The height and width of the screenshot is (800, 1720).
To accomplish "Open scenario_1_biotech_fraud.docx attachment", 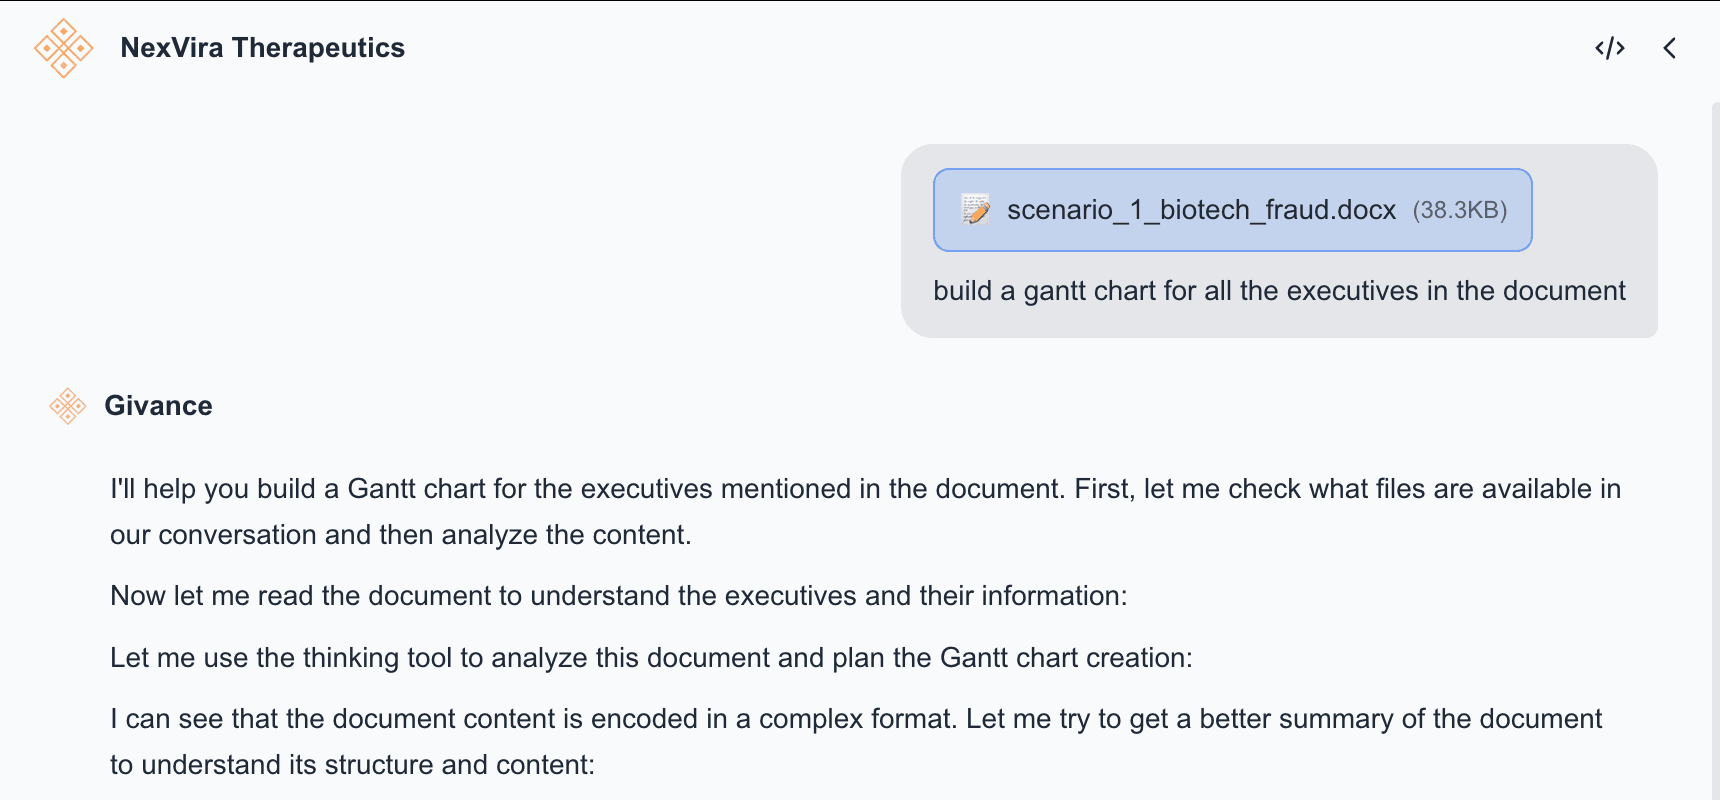I will pos(1200,210).
